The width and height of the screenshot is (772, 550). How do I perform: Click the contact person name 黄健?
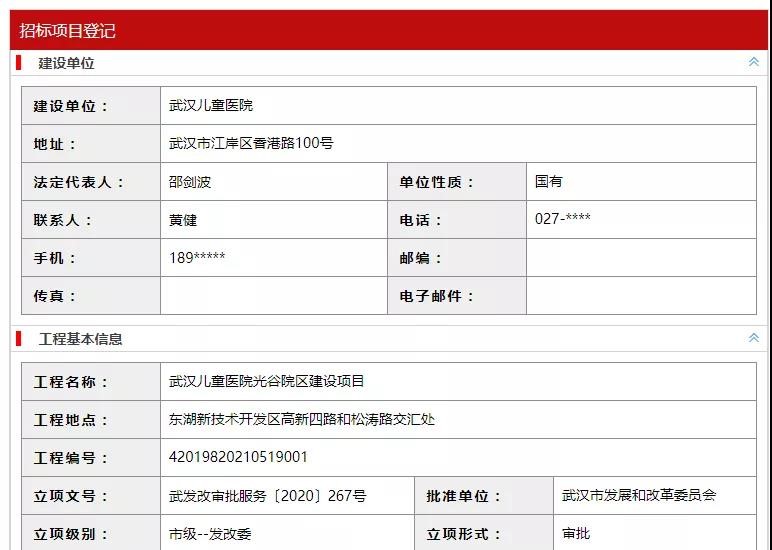(183, 220)
